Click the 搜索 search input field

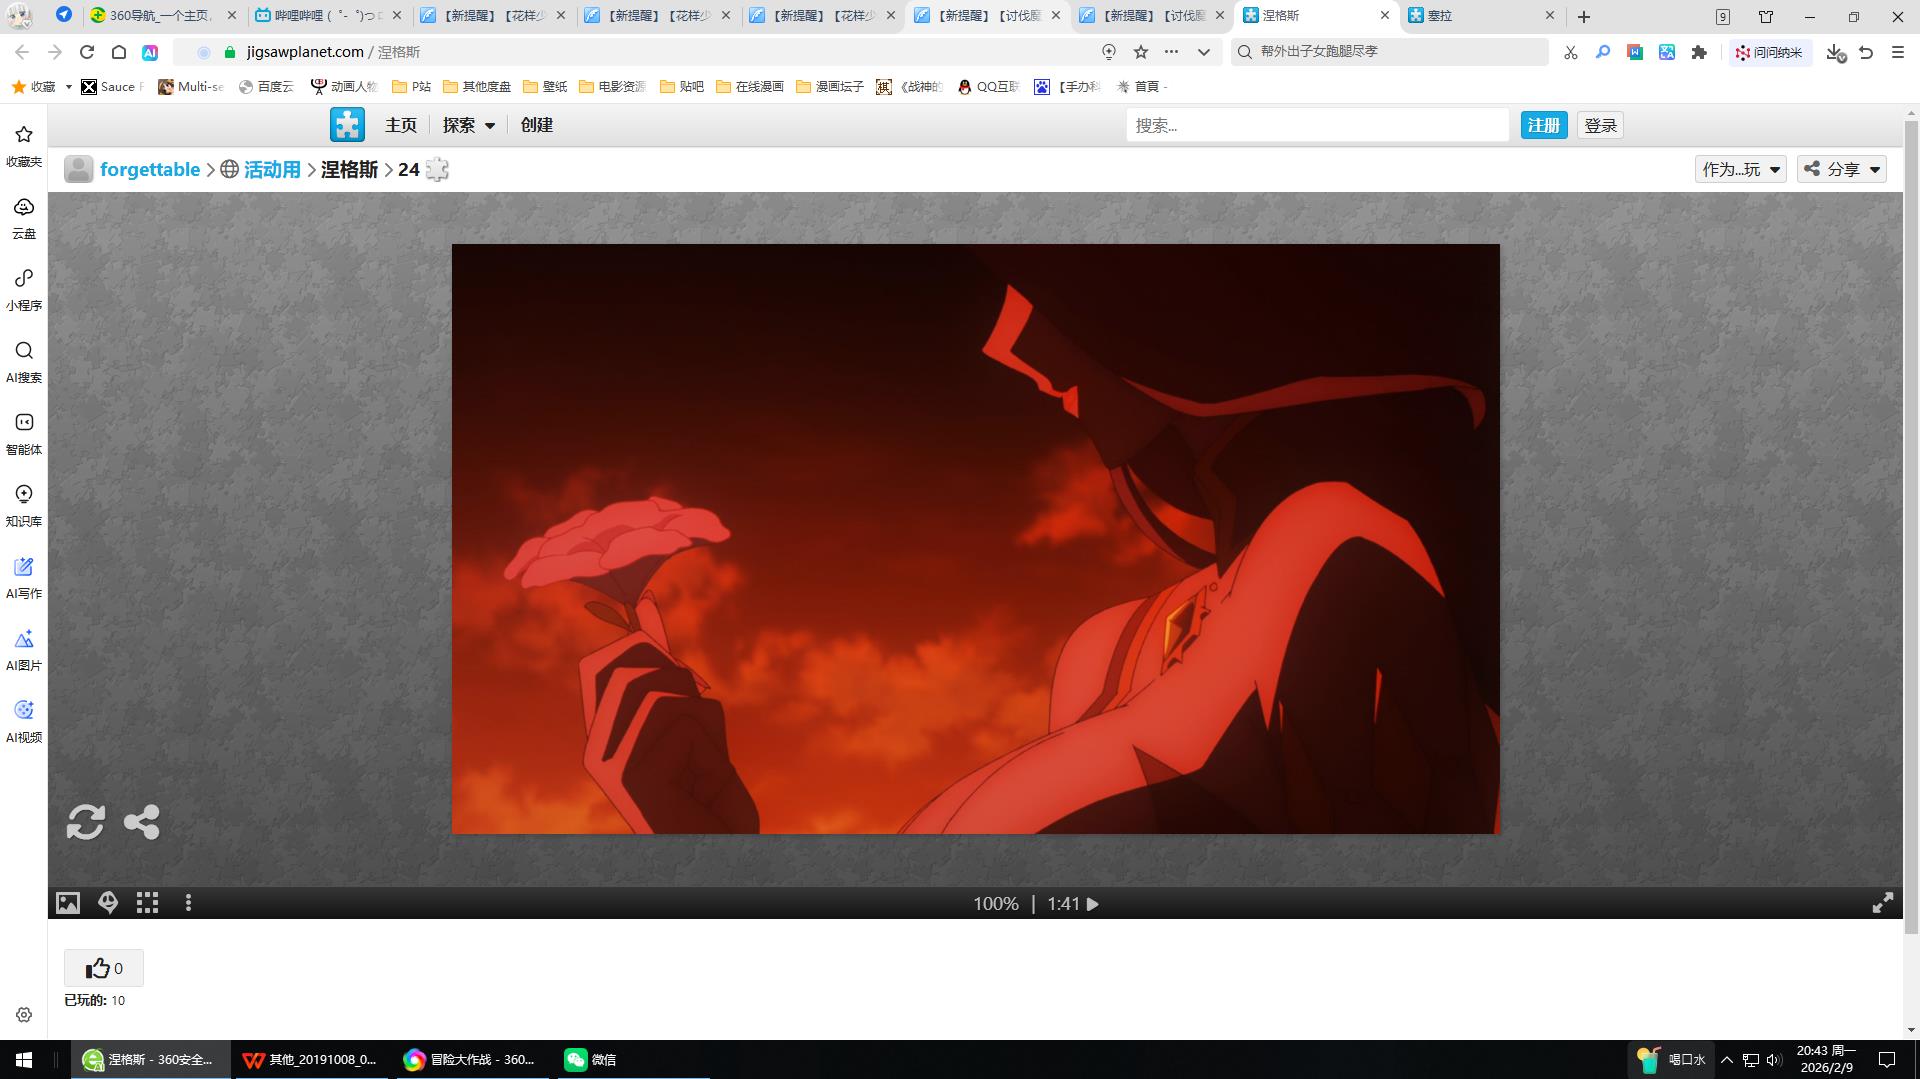(1316, 125)
